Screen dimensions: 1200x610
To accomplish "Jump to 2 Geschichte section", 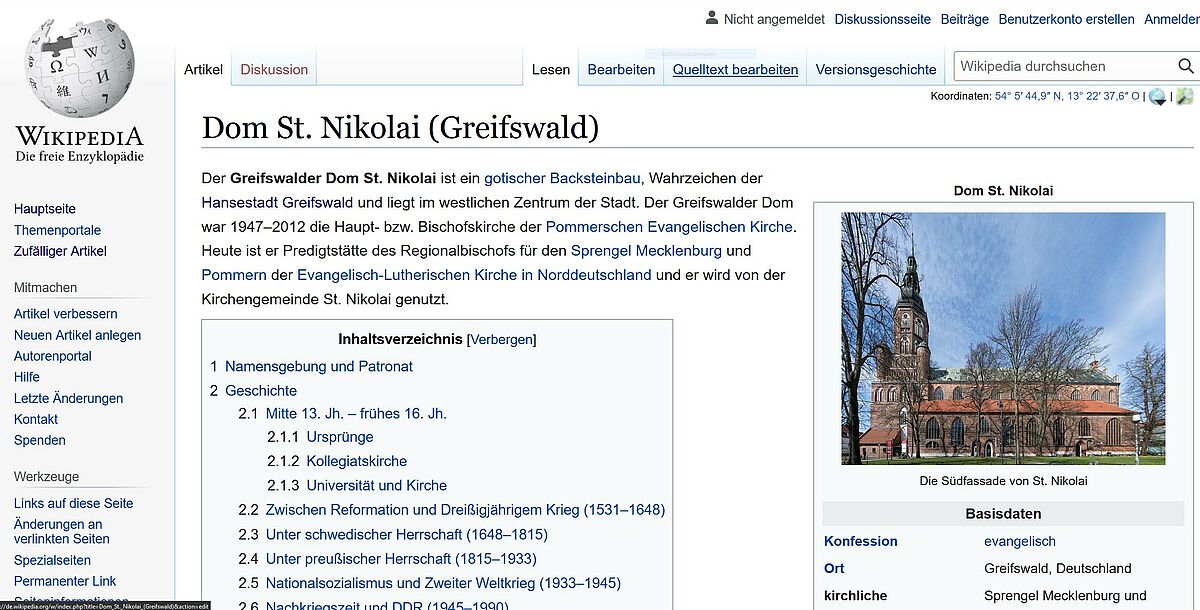I will pos(253,391).
